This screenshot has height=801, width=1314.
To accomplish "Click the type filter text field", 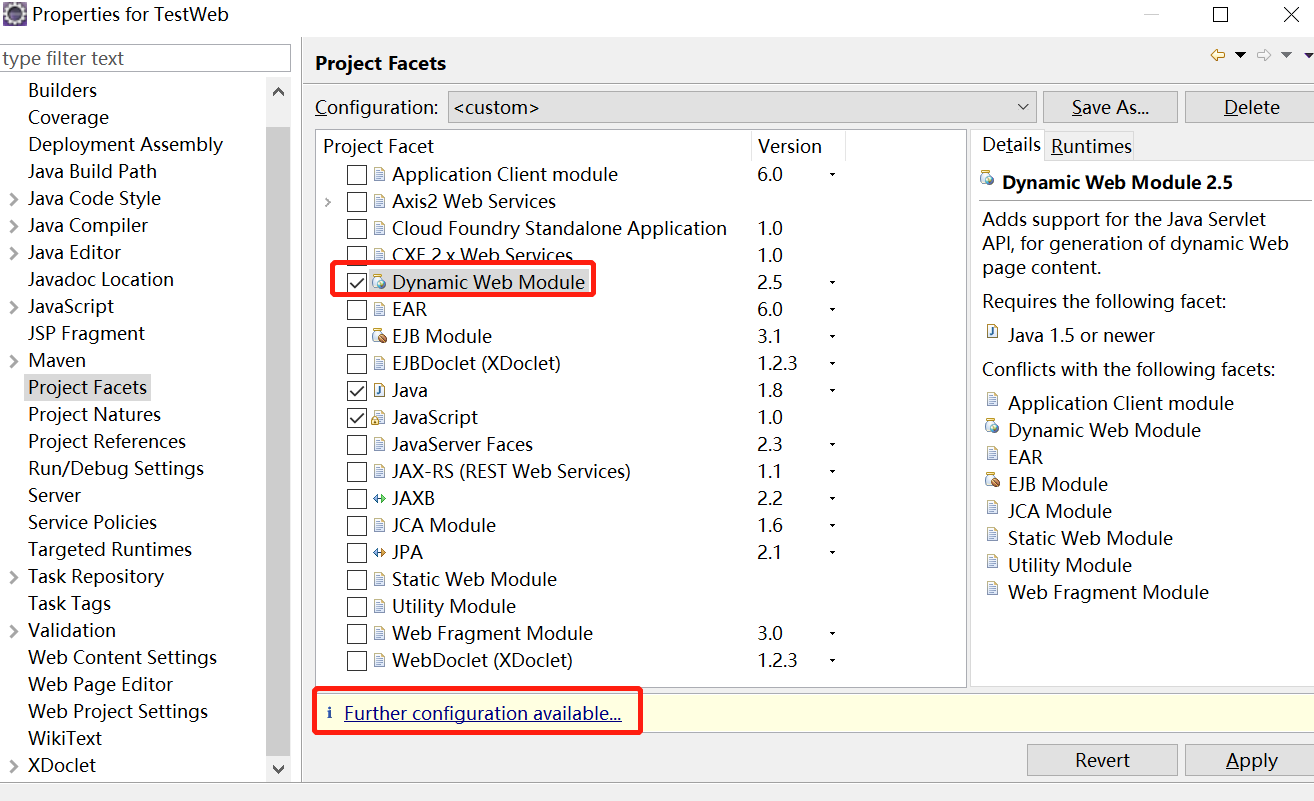I will [x=145, y=58].
